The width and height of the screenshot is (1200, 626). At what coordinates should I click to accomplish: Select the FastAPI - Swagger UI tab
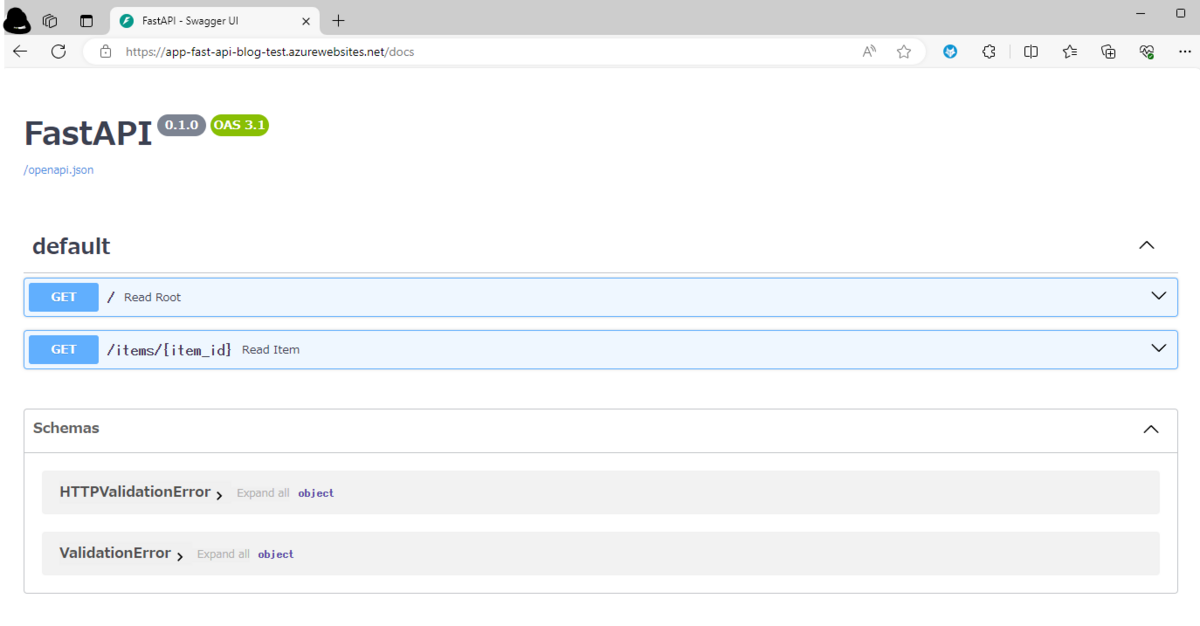coord(213,21)
